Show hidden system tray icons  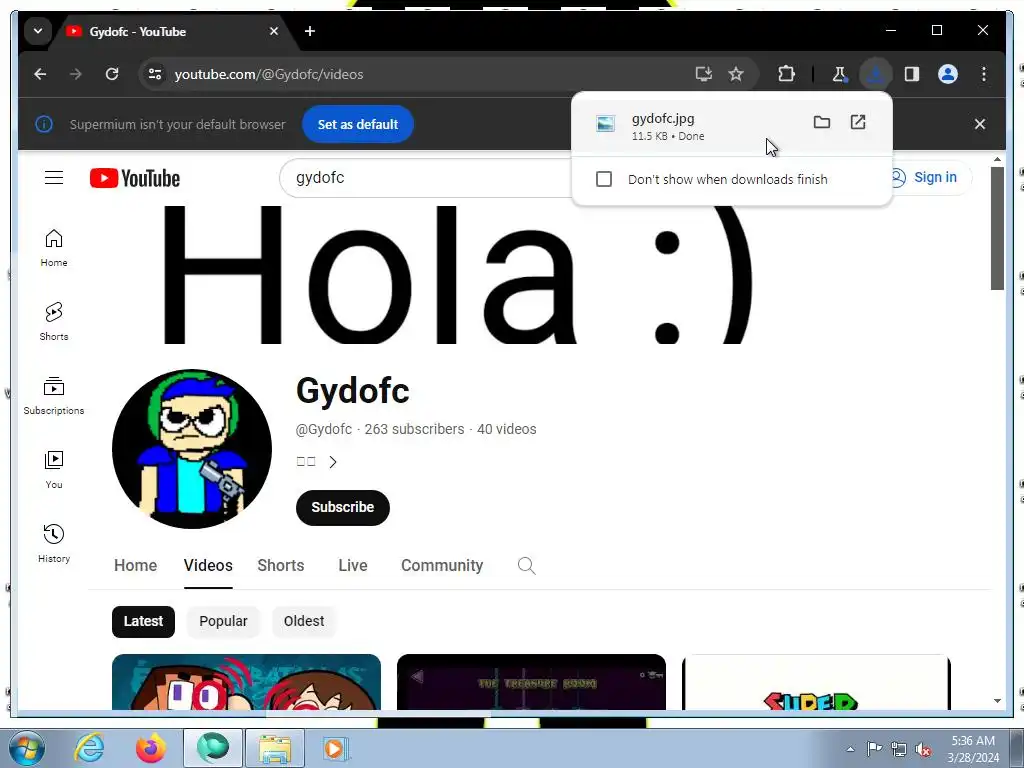pyautogui.click(x=850, y=749)
